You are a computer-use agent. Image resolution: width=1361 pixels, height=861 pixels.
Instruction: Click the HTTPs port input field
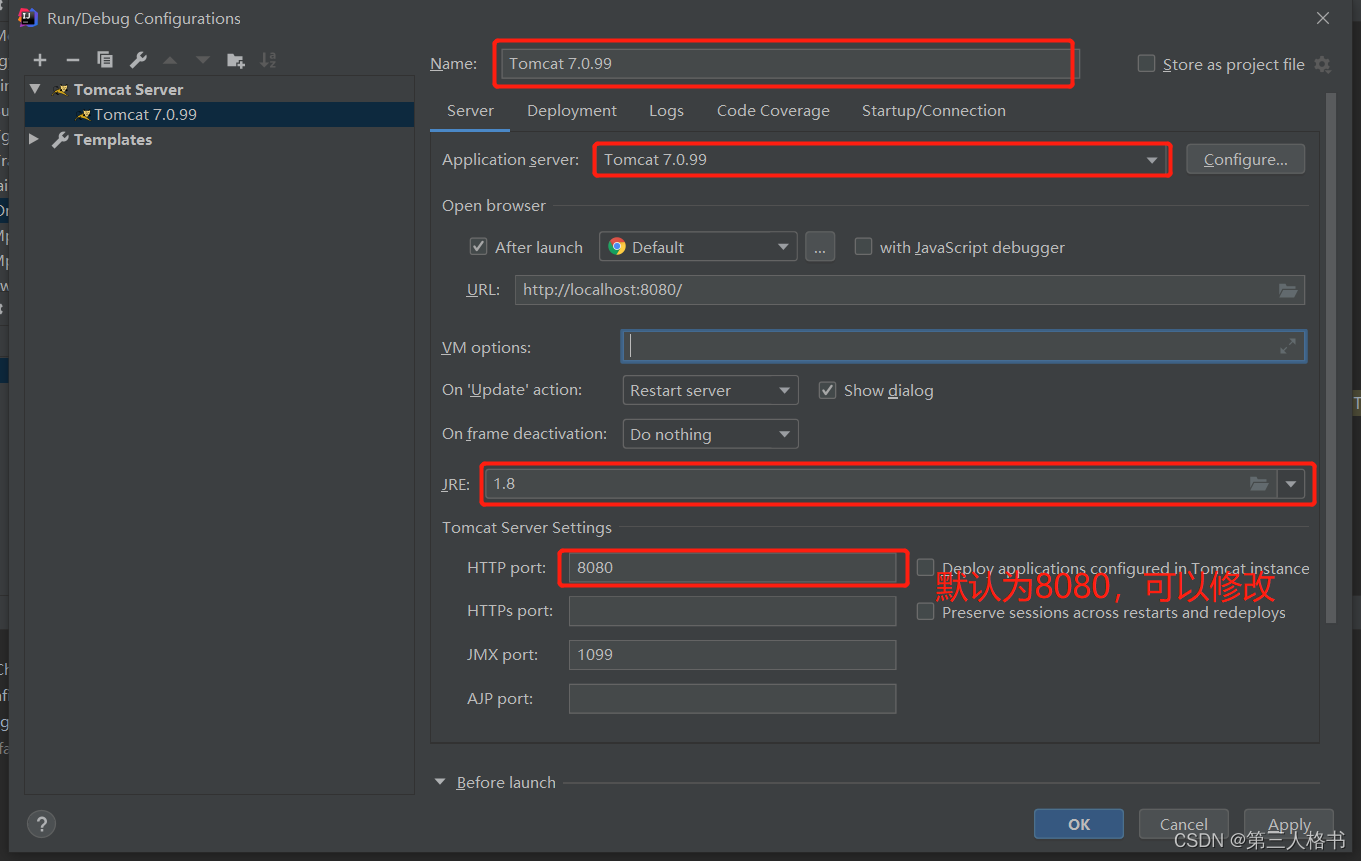click(x=732, y=611)
